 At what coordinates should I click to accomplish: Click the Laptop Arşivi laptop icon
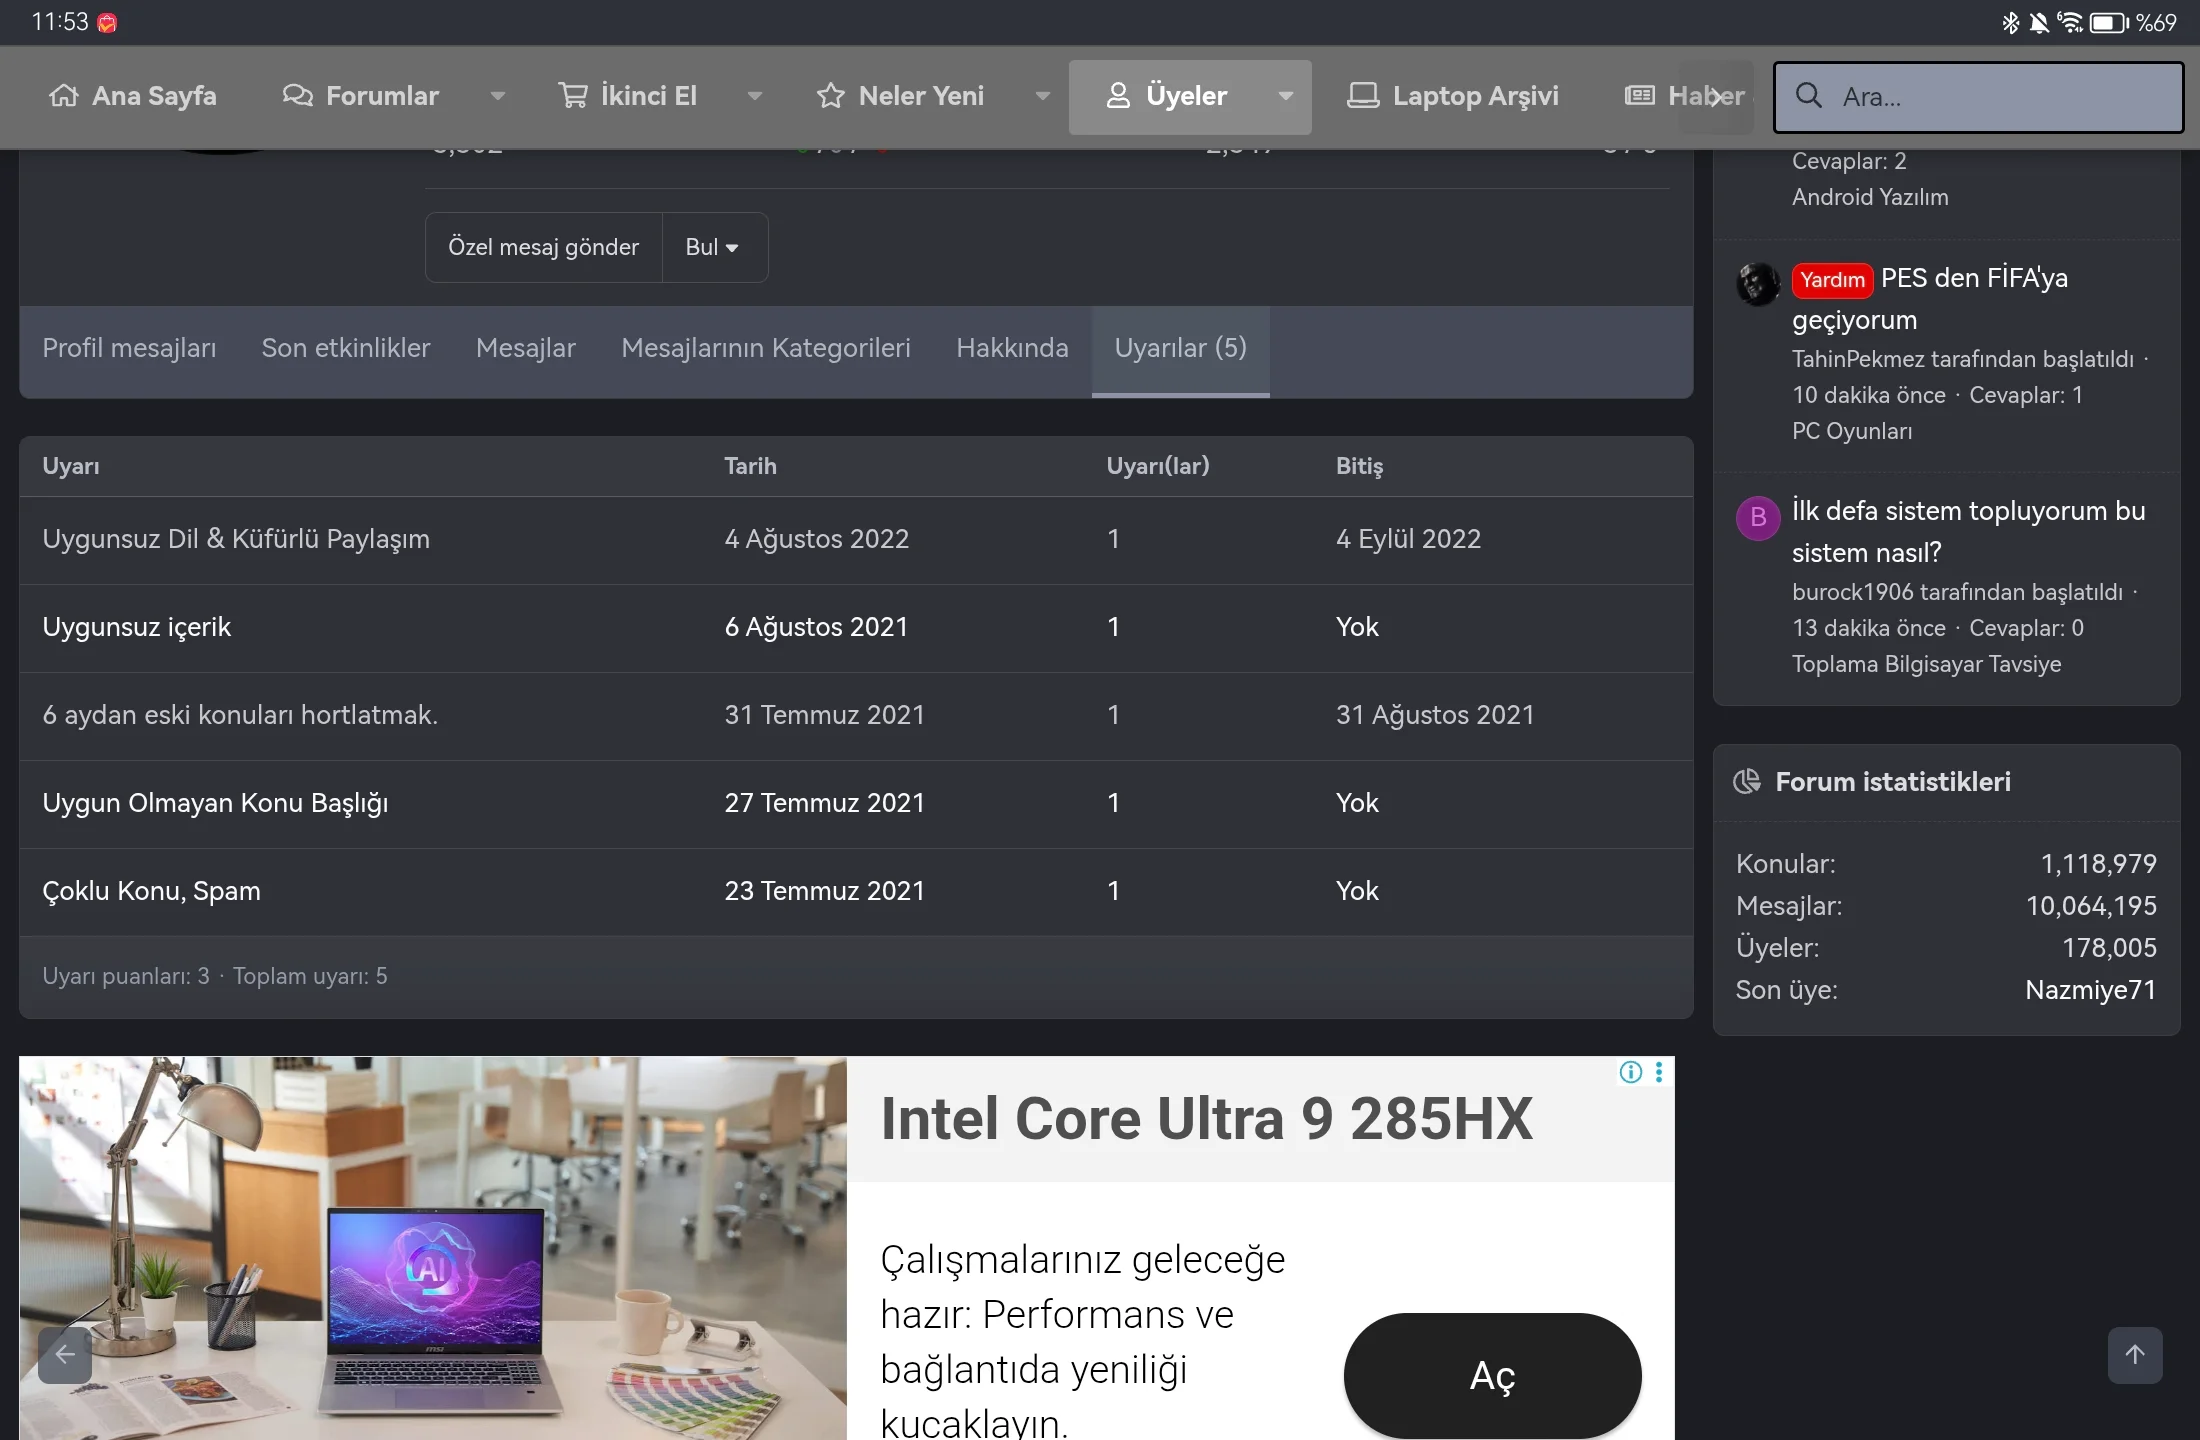pos(1363,96)
